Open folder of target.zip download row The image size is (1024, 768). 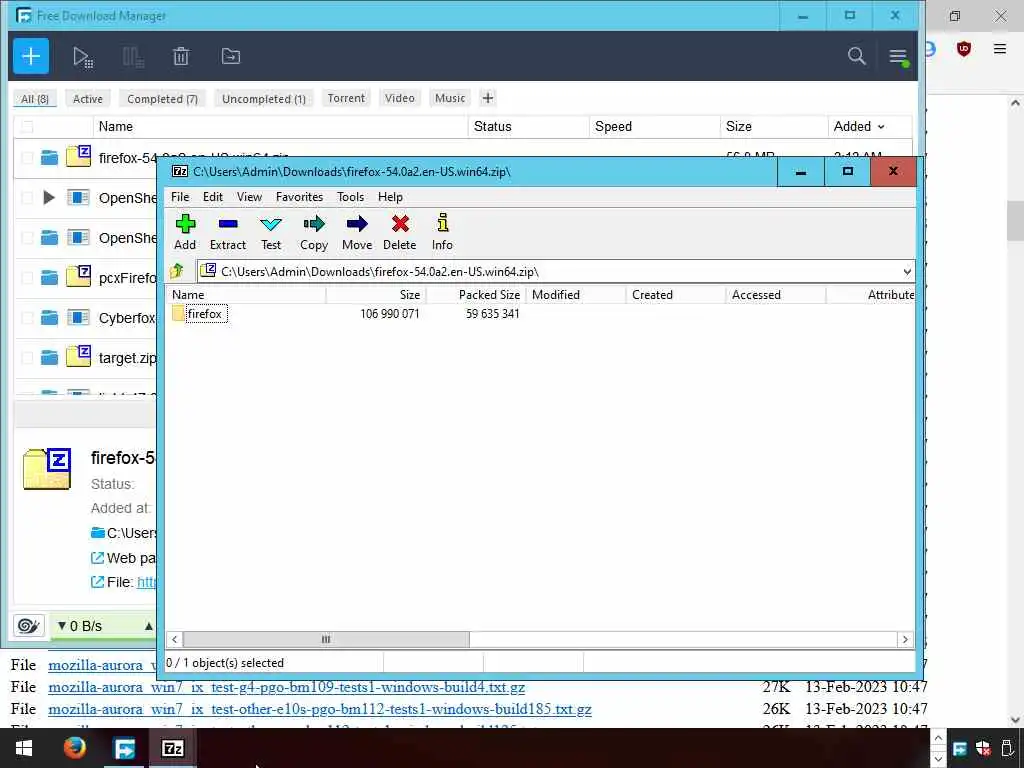coord(50,358)
